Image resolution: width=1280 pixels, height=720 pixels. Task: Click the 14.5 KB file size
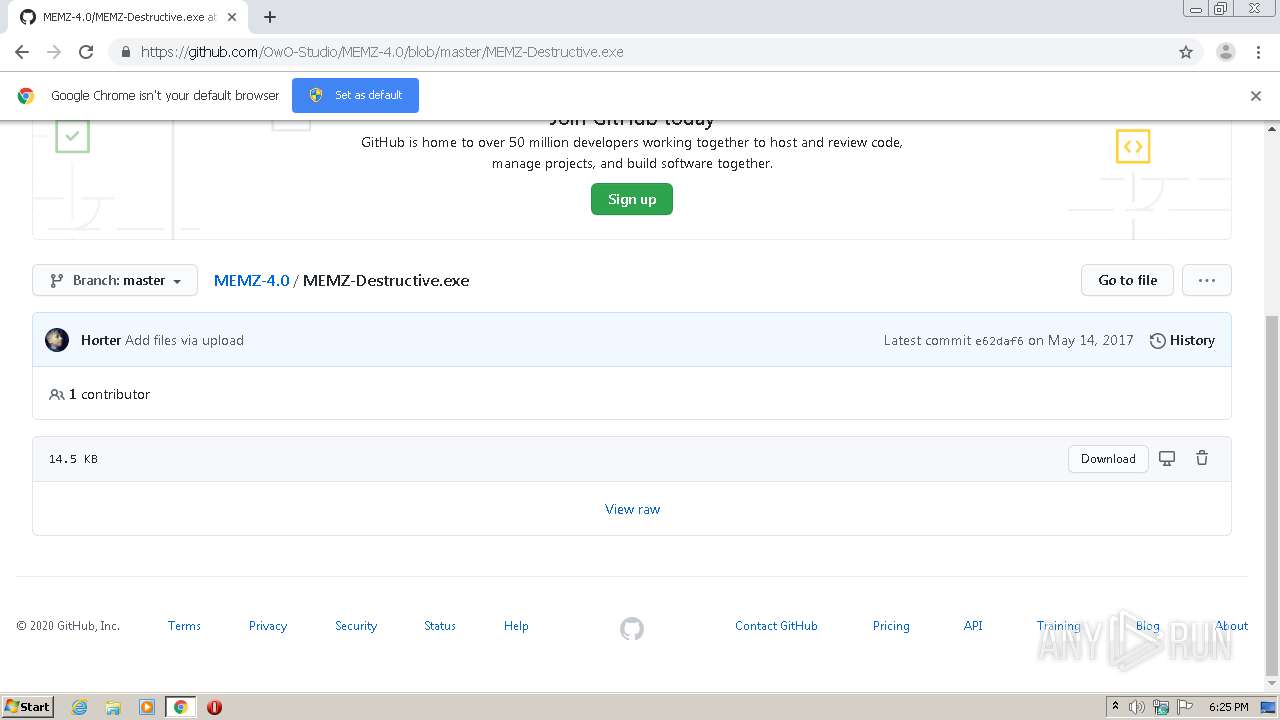point(73,459)
